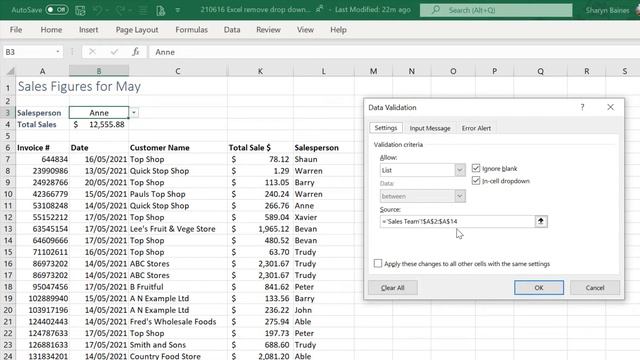Close the Data Validation dialog
This screenshot has width=640, height=360.
pyautogui.click(x=610, y=107)
